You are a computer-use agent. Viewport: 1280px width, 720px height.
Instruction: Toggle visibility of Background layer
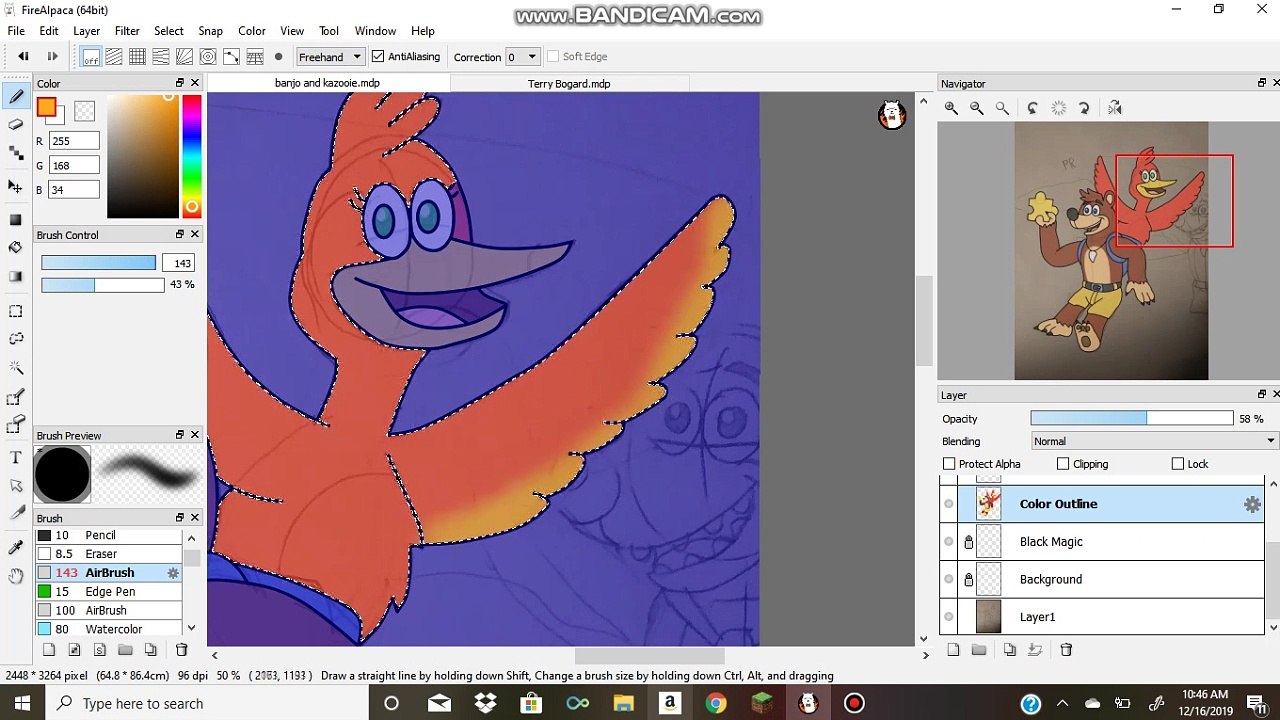point(949,579)
